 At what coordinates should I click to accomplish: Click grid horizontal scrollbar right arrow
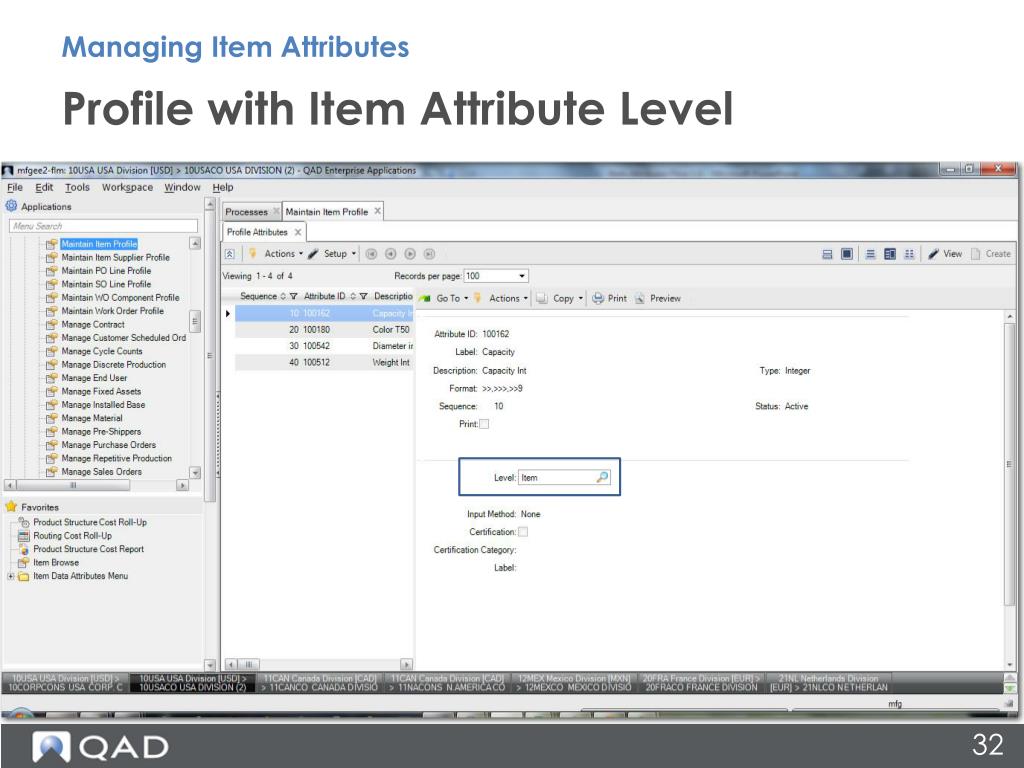point(406,664)
